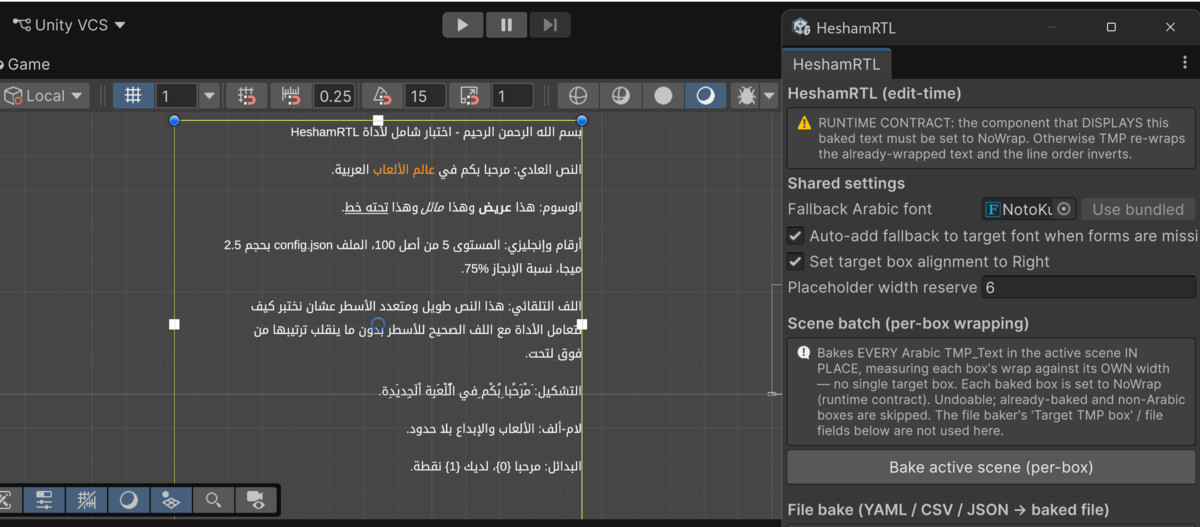This screenshot has width=1200, height=527.
Task: Maximize the HeshamRTL window
Action: coord(1111,27)
